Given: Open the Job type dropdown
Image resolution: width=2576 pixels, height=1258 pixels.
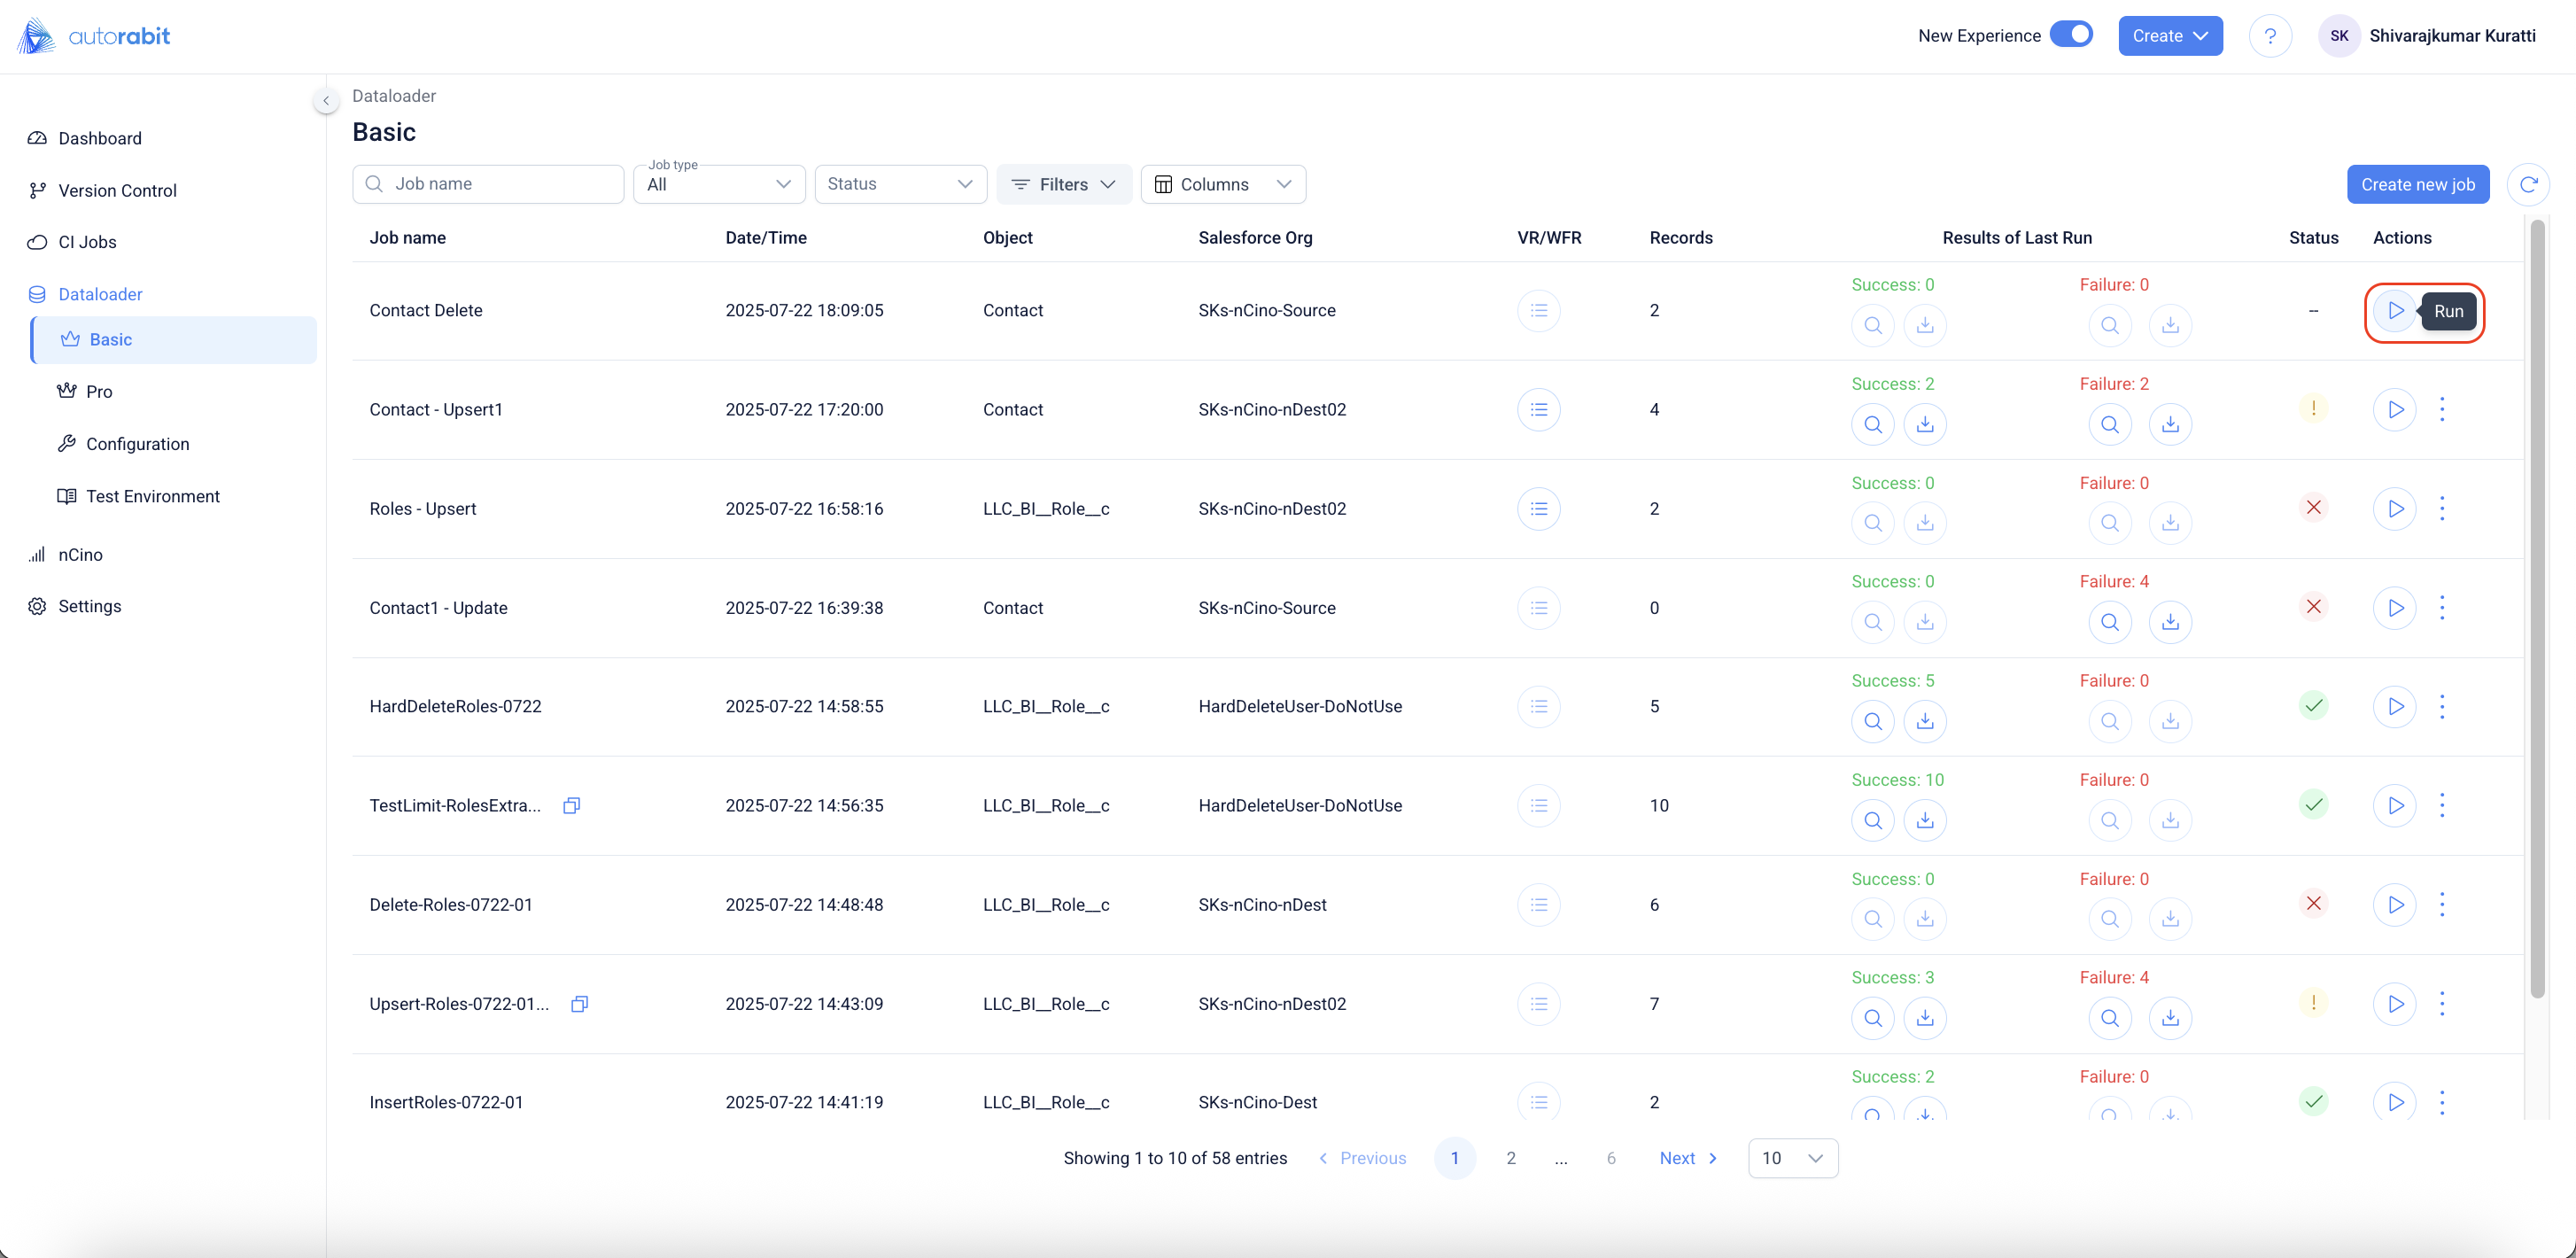Looking at the screenshot, I should pyautogui.click(x=719, y=185).
